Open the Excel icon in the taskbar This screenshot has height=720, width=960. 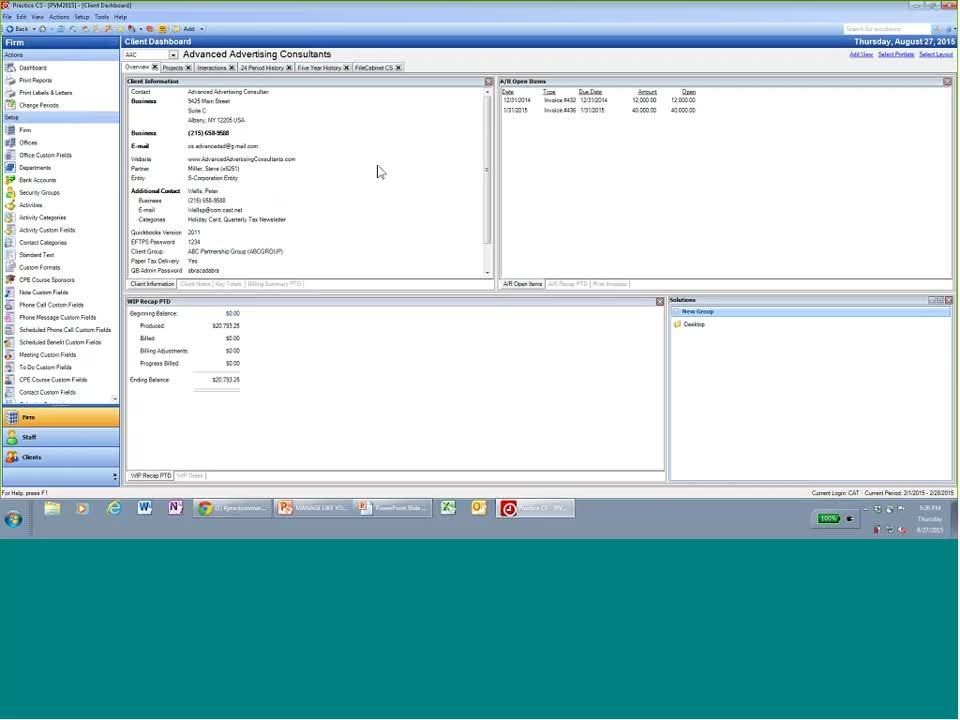click(x=448, y=508)
